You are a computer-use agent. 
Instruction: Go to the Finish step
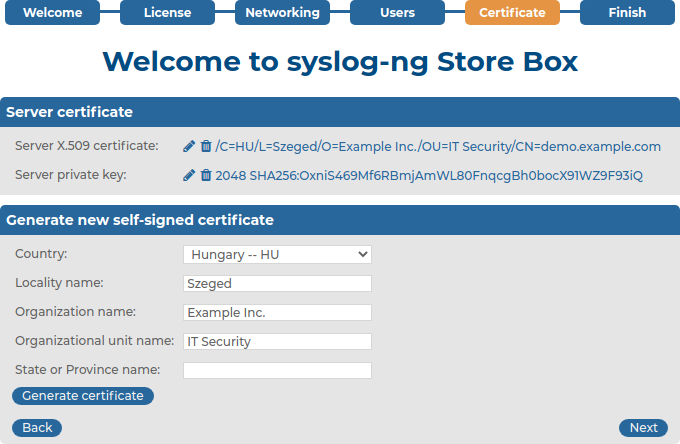click(x=627, y=13)
